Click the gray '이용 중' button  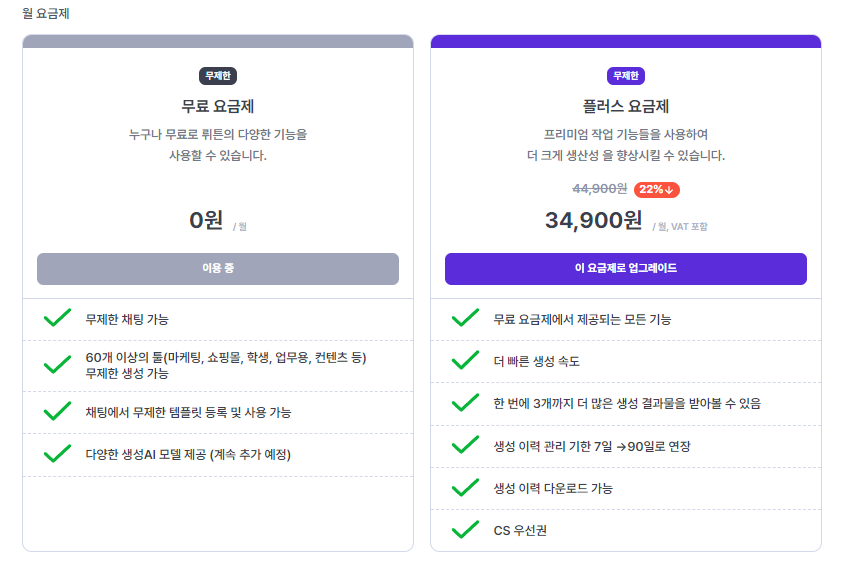(218, 269)
